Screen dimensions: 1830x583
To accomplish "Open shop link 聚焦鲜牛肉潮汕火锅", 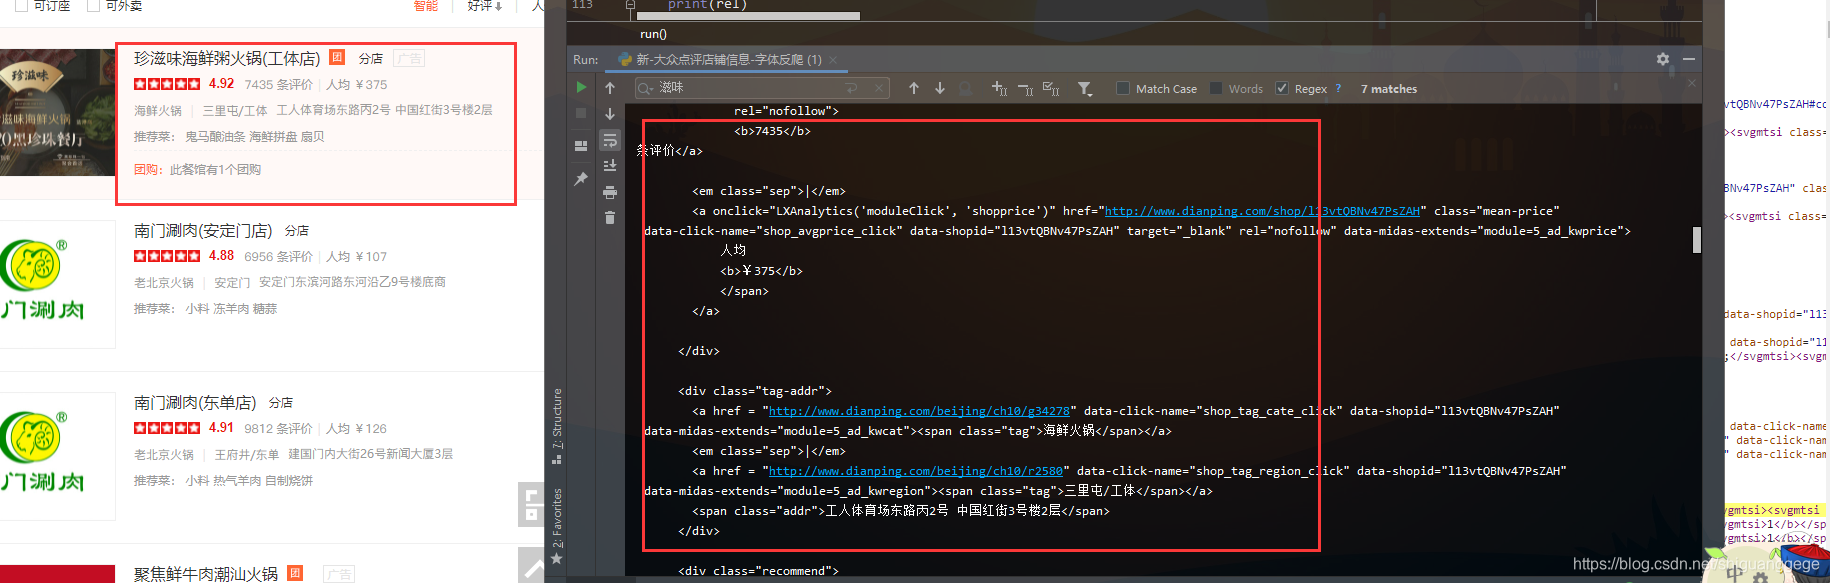I will (x=206, y=574).
